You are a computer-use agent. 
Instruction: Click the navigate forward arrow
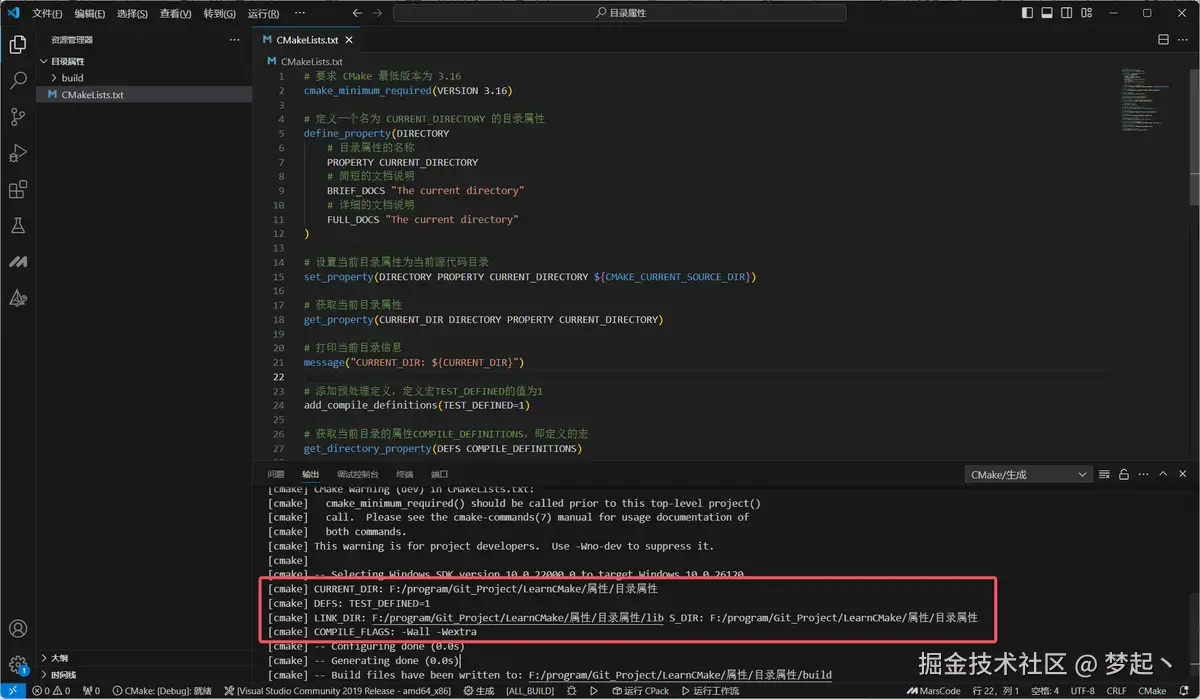[x=377, y=13]
